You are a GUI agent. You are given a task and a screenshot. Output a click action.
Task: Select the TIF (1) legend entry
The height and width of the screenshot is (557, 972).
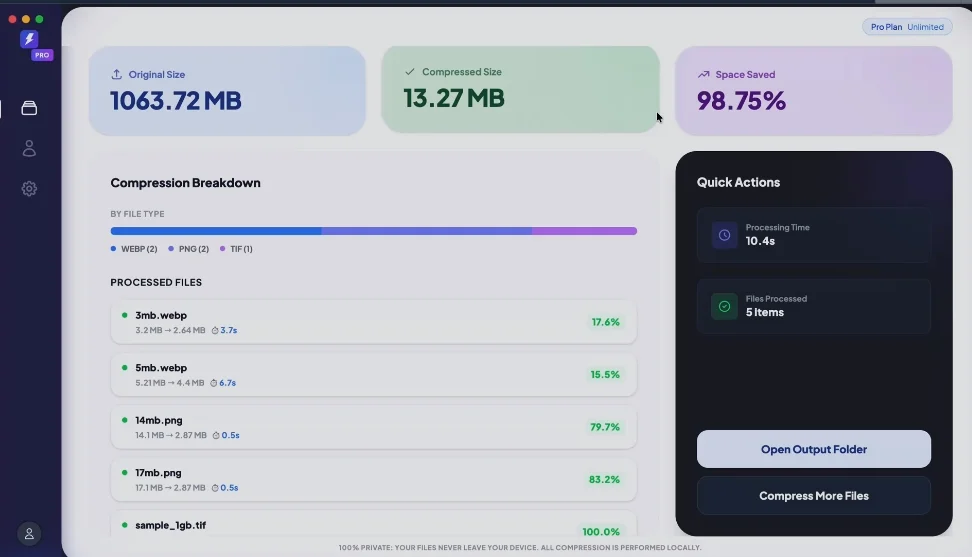tap(236, 249)
